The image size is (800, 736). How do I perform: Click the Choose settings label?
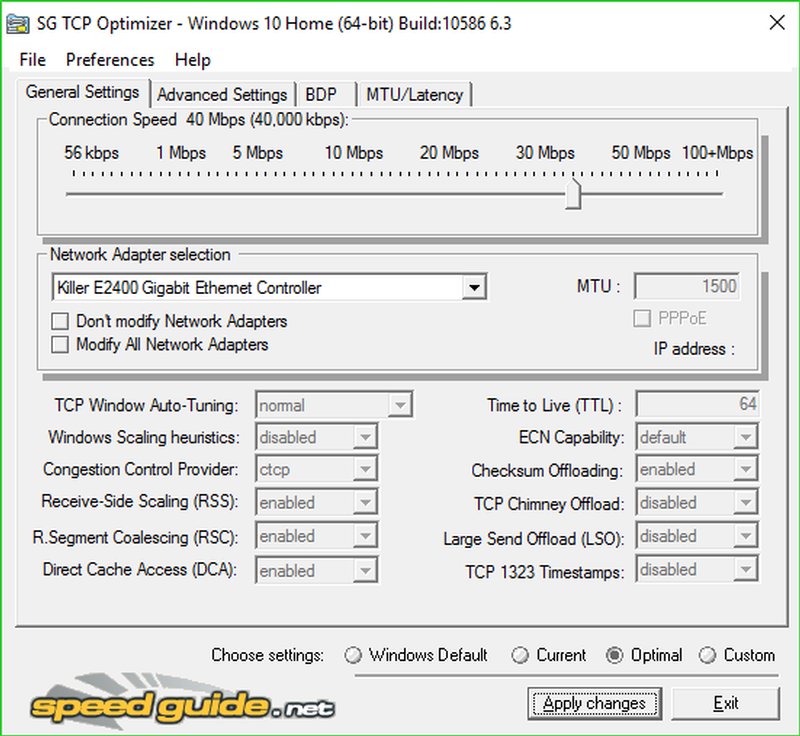pos(267,655)
